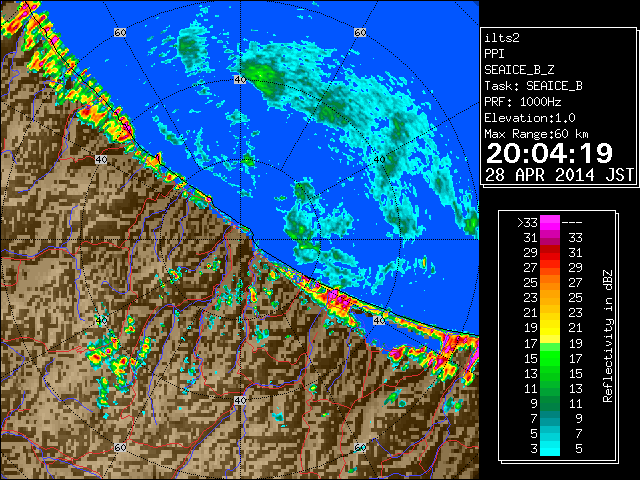The image size is (640, 480).
Task: Pick the cyan 3–5 dBZ legend swatch
Action: coord(550,448)
